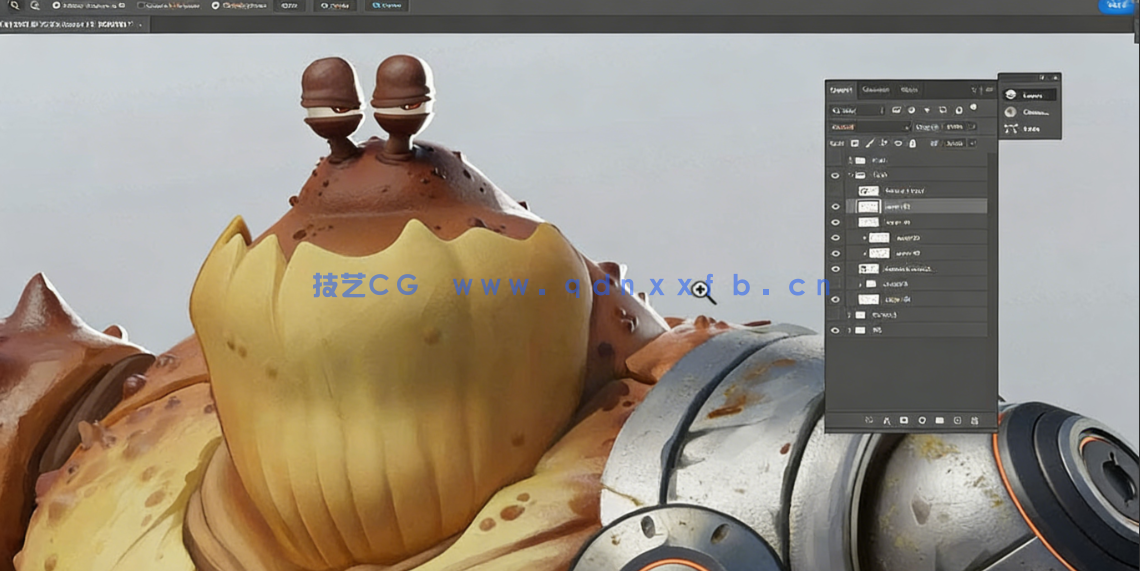Click the Create New Group folder icon

click(939, 420)
